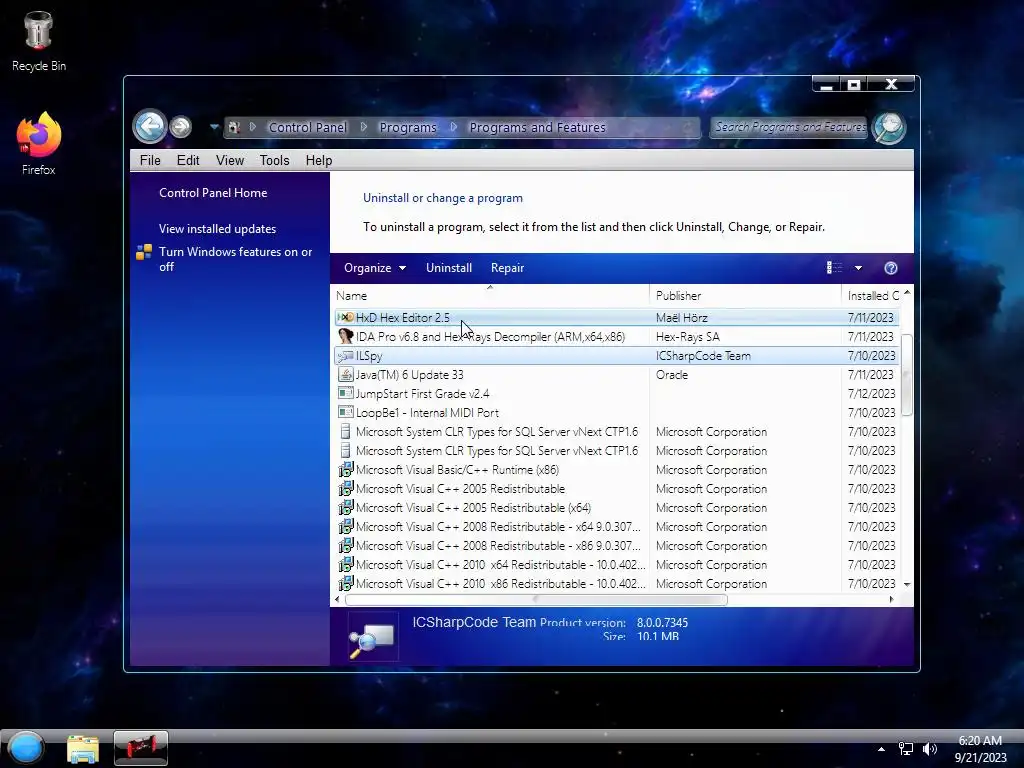Image resolution: width=1024 pixels, height=768 pixels.
Task: Click Visual C++ 2010 x86 Redistributable icon
Action: click(345, 583)
